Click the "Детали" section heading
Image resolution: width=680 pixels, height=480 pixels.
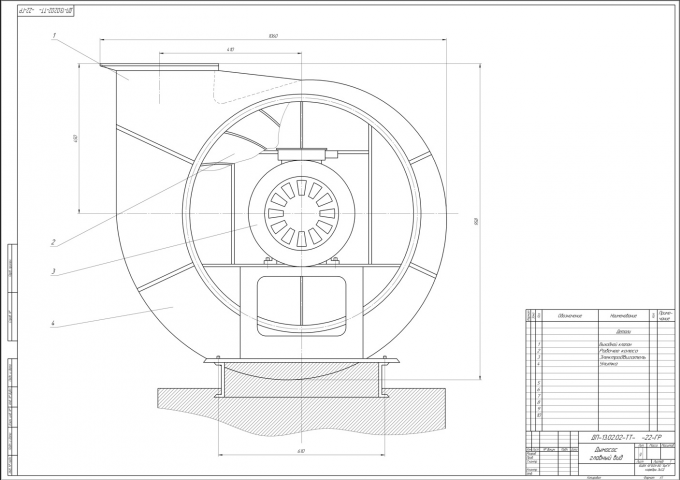pyautogui.click(x=624, y=332)
